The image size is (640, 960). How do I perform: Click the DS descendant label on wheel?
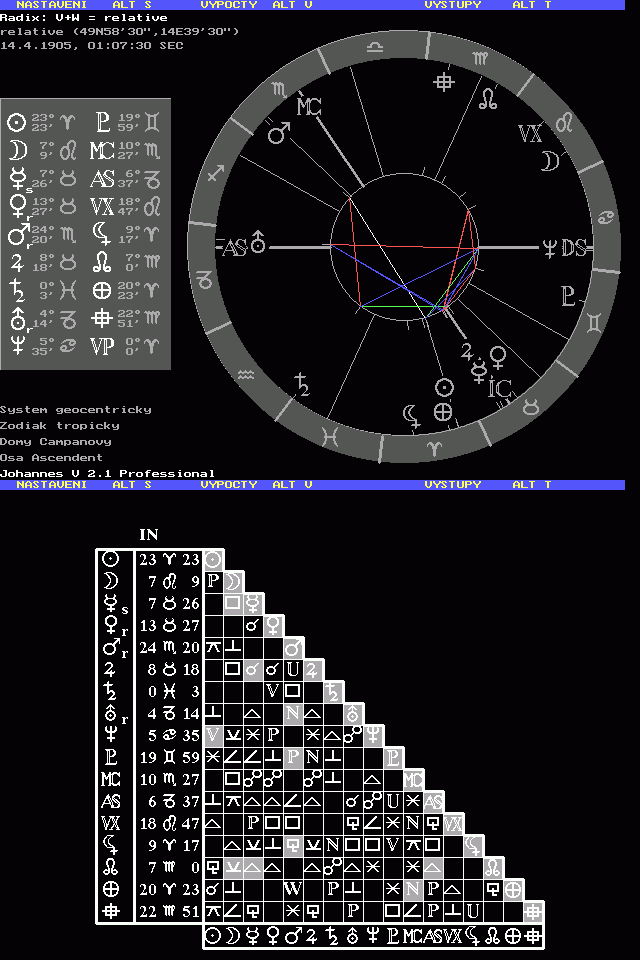pos(574,247)
